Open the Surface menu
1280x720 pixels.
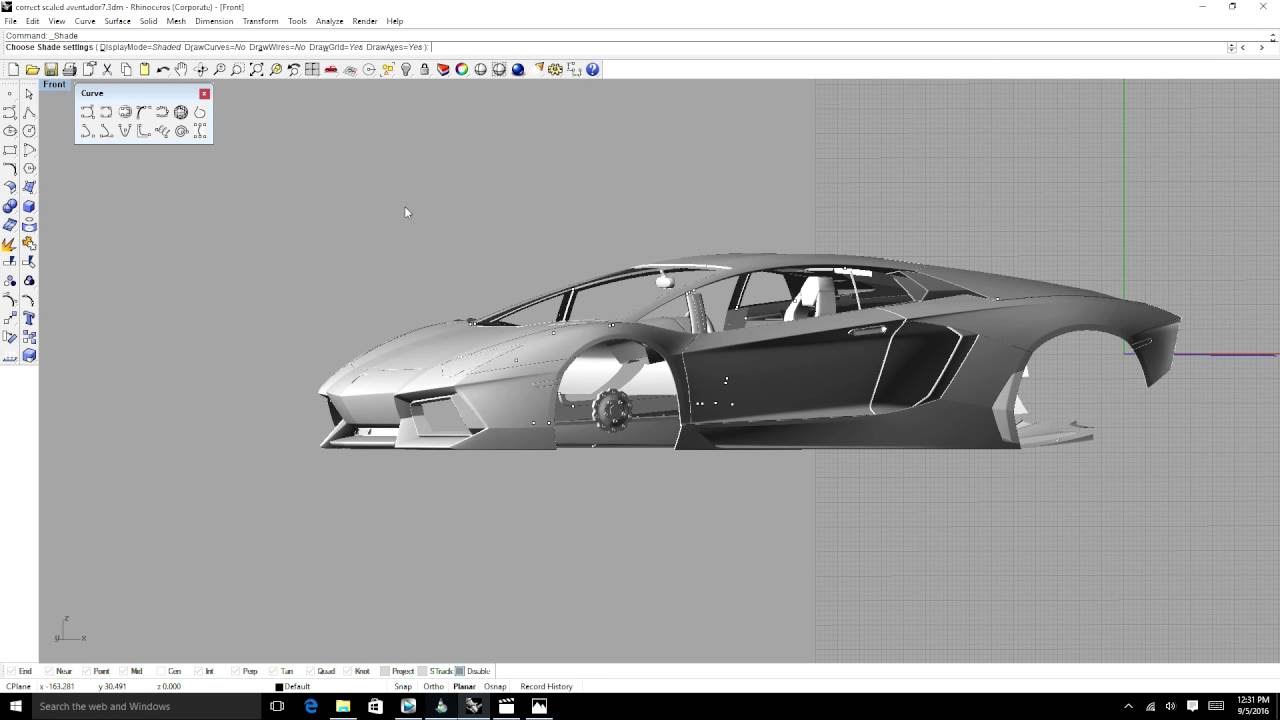click(x=117, y=21)
